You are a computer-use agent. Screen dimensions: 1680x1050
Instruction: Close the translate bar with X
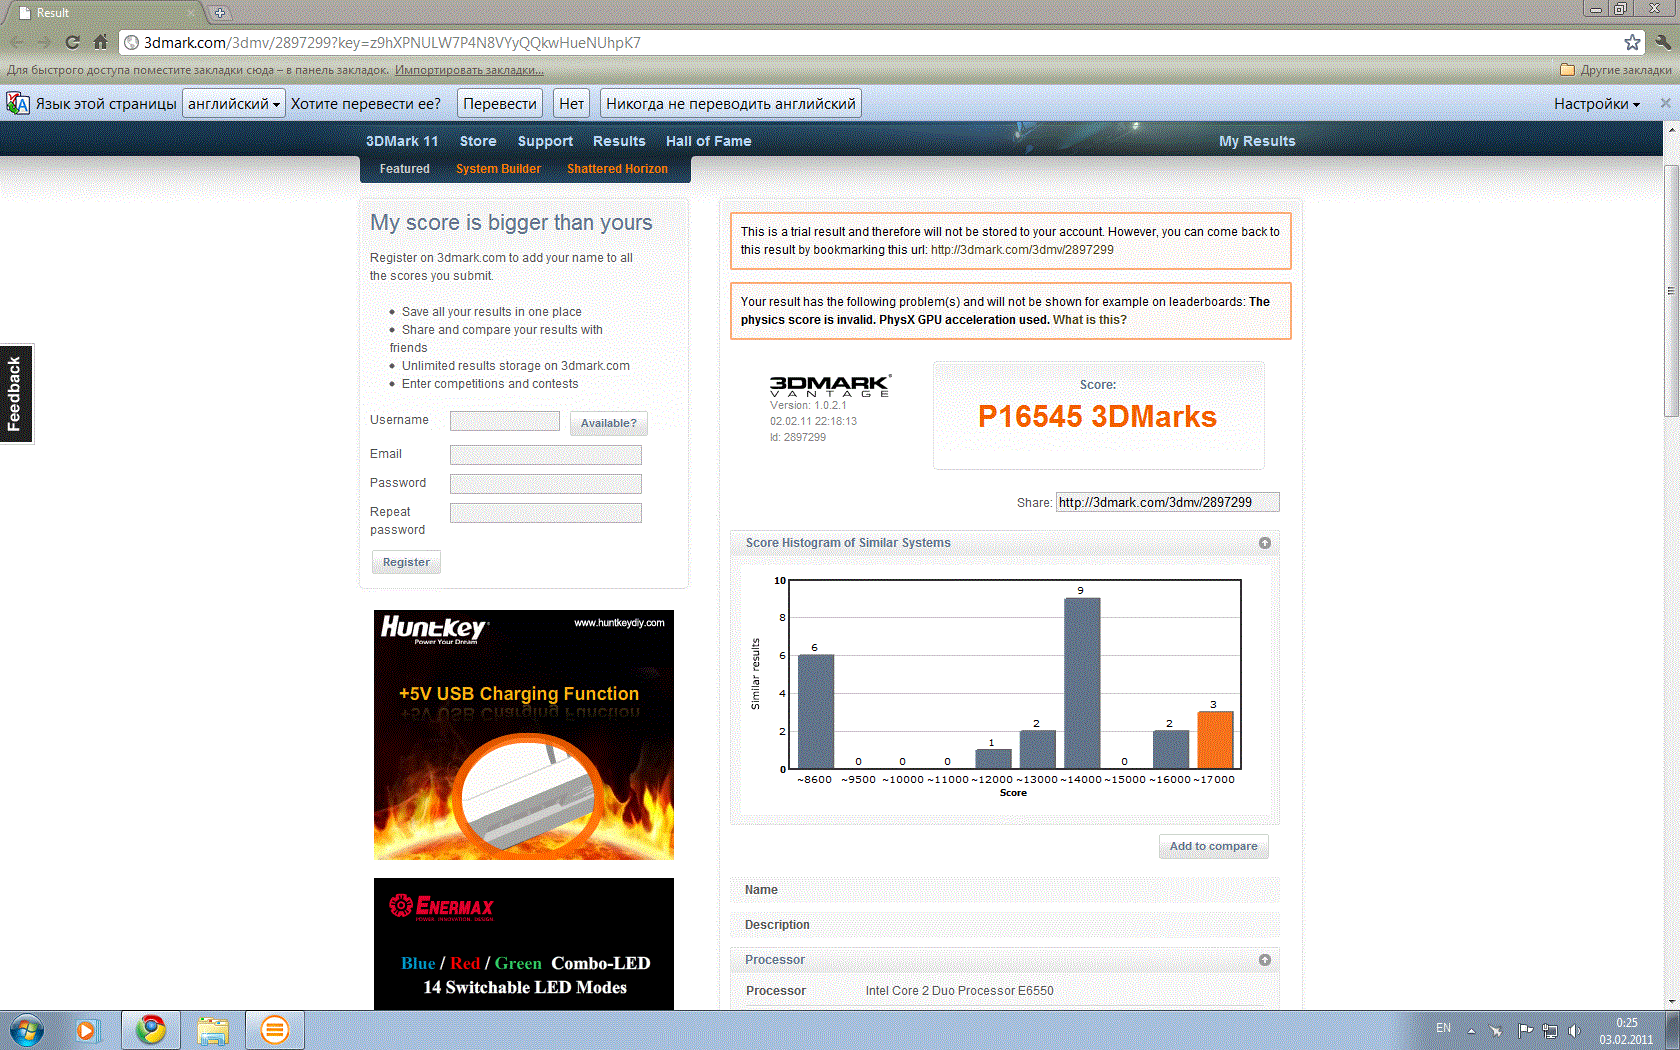1665,103
